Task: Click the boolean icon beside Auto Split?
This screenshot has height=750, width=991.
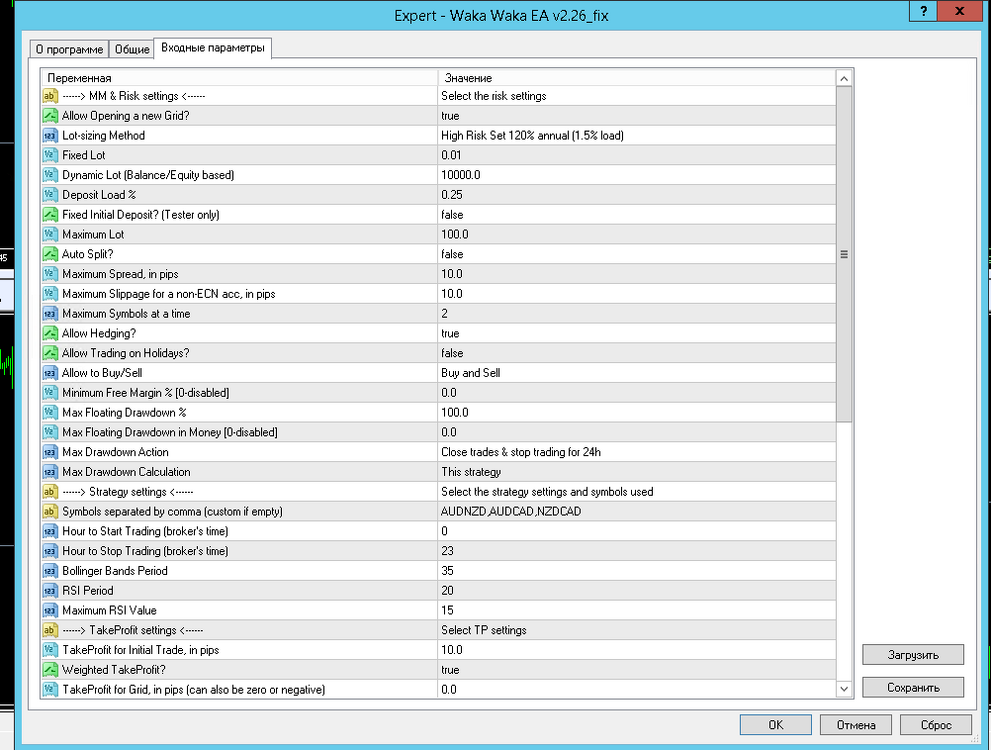Action: click(50, 254)
